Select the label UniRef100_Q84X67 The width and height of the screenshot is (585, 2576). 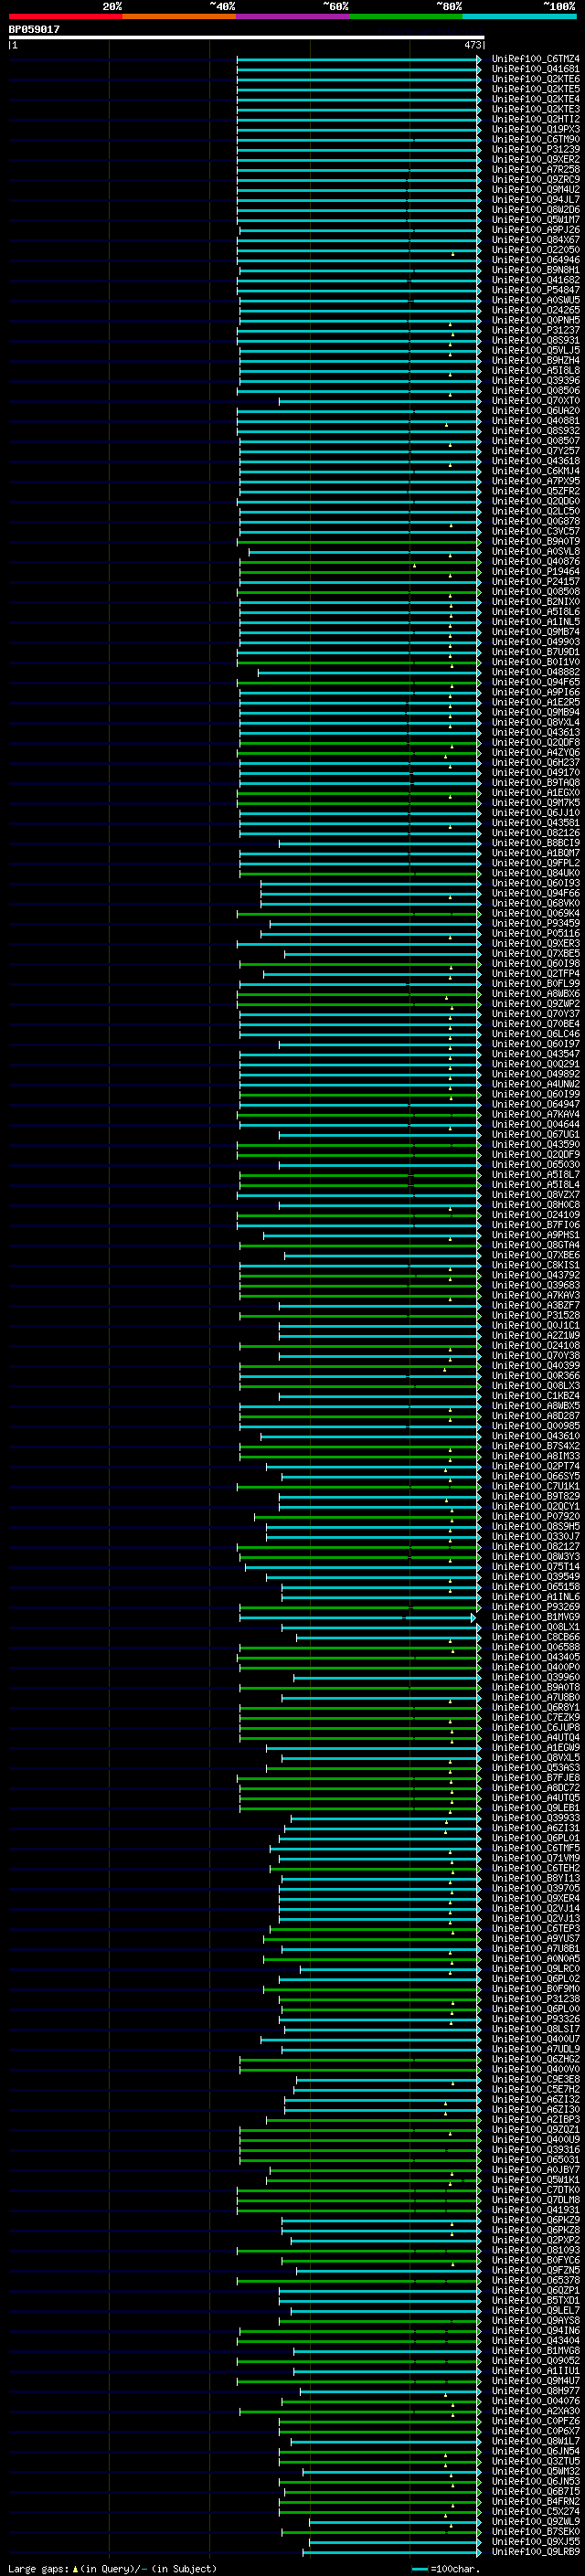(x=536, y=240)
